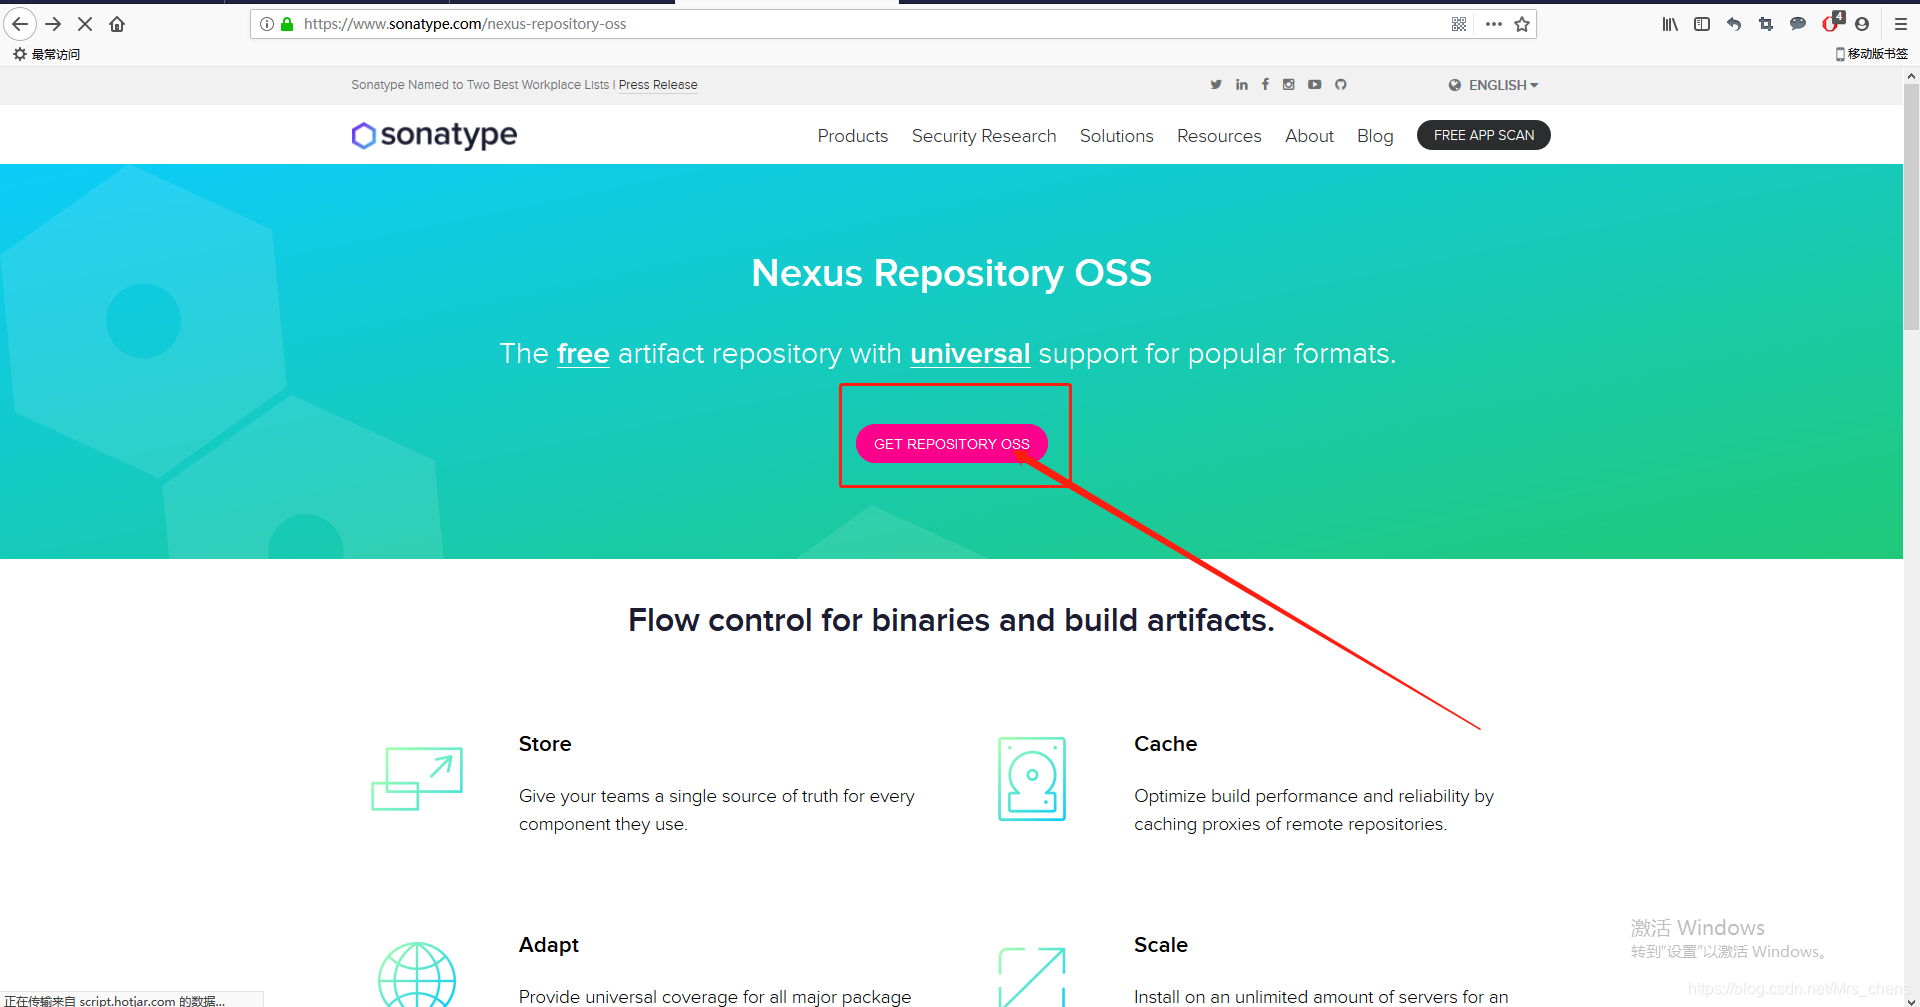This screenshot has height=1007, width=1920.
Task: Click the Adapt globe icon
Action: click(417, 975)
